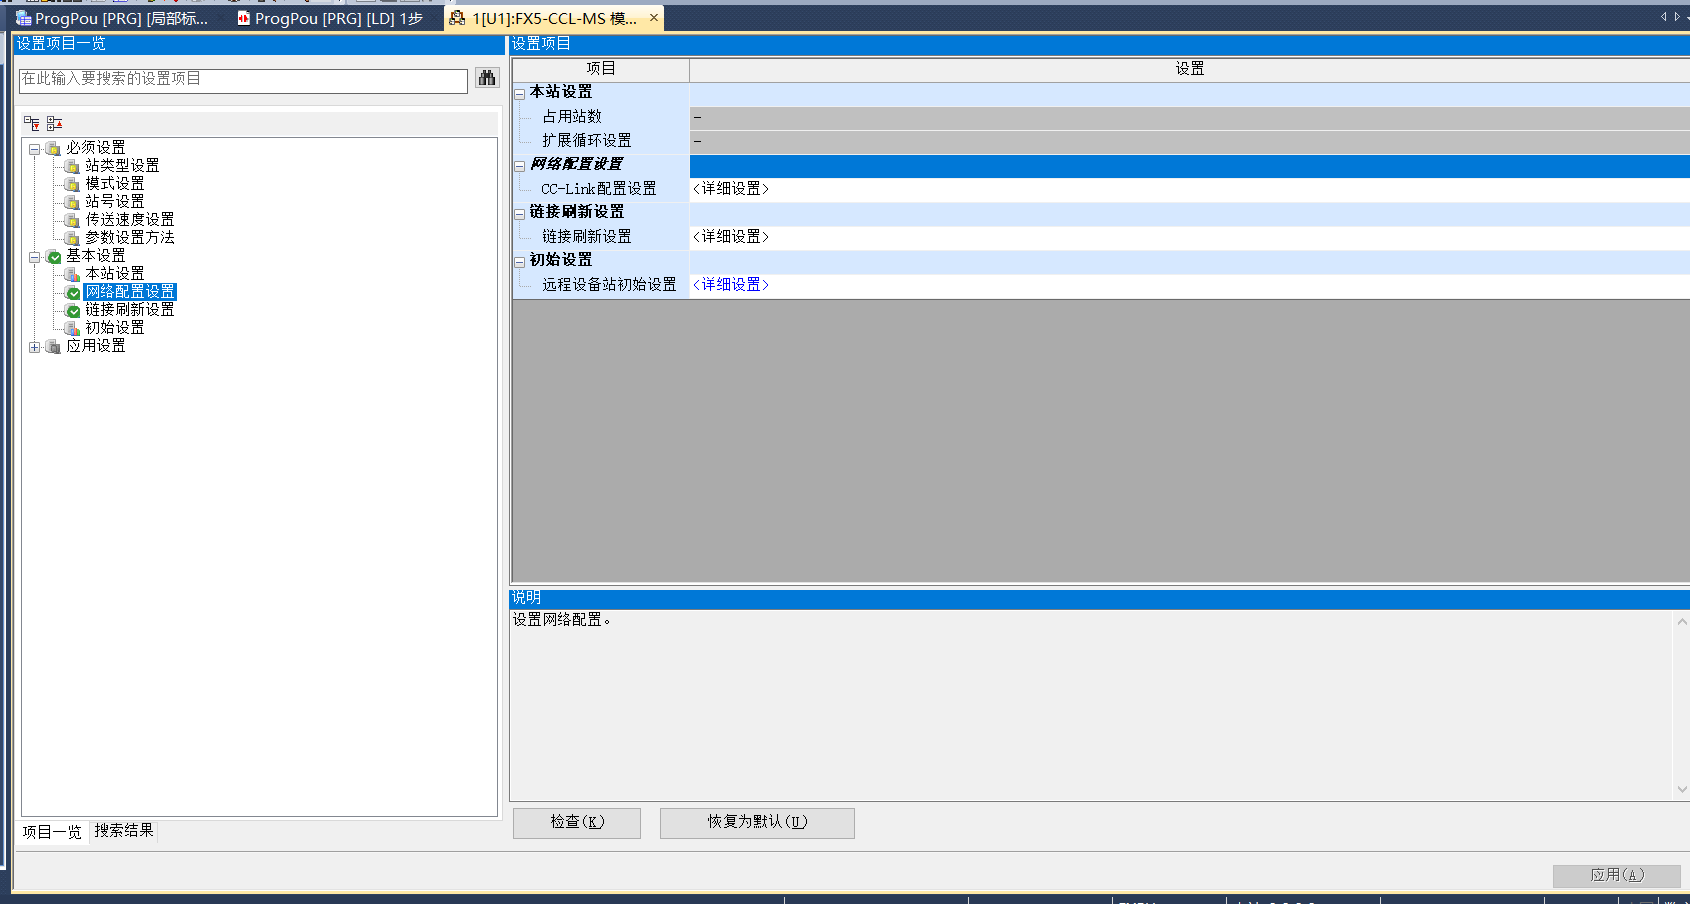Click the expand-all tree icon
The width and height of the screenshot is (1690, 904).
pyautogui.click(x=32, y=123)
